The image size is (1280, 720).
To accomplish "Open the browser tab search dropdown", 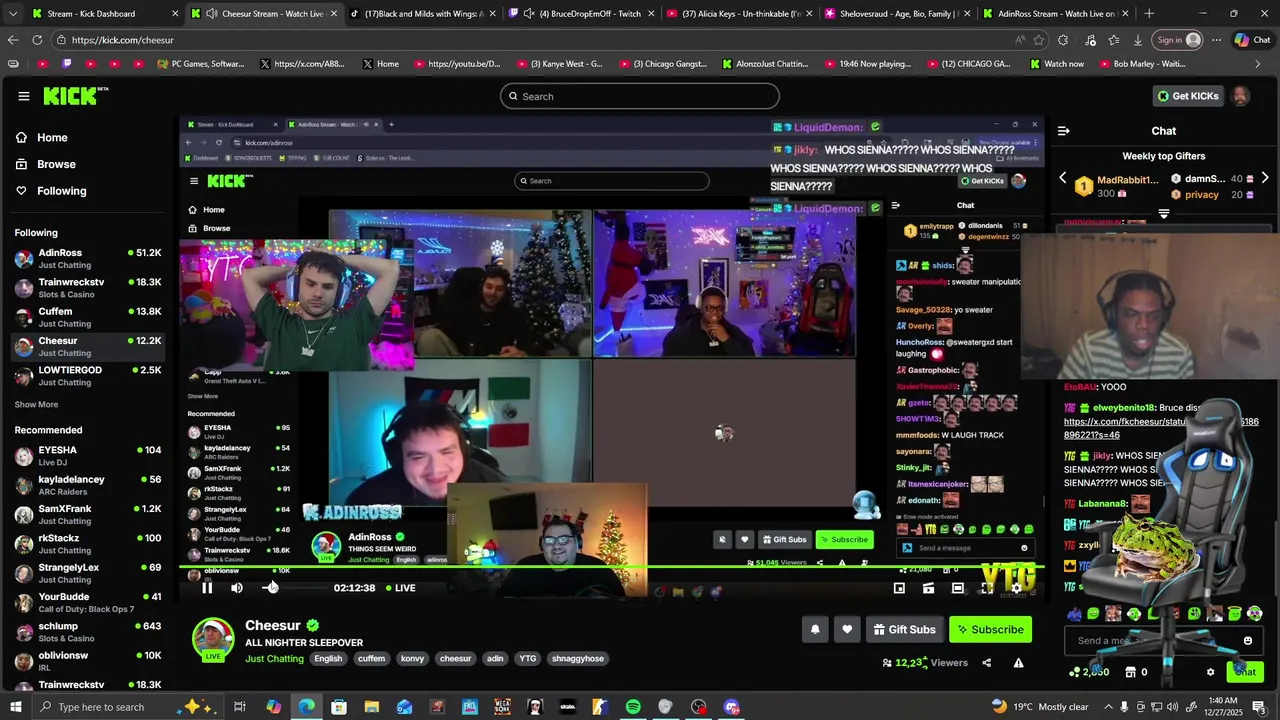I will [x=12, y=14].
